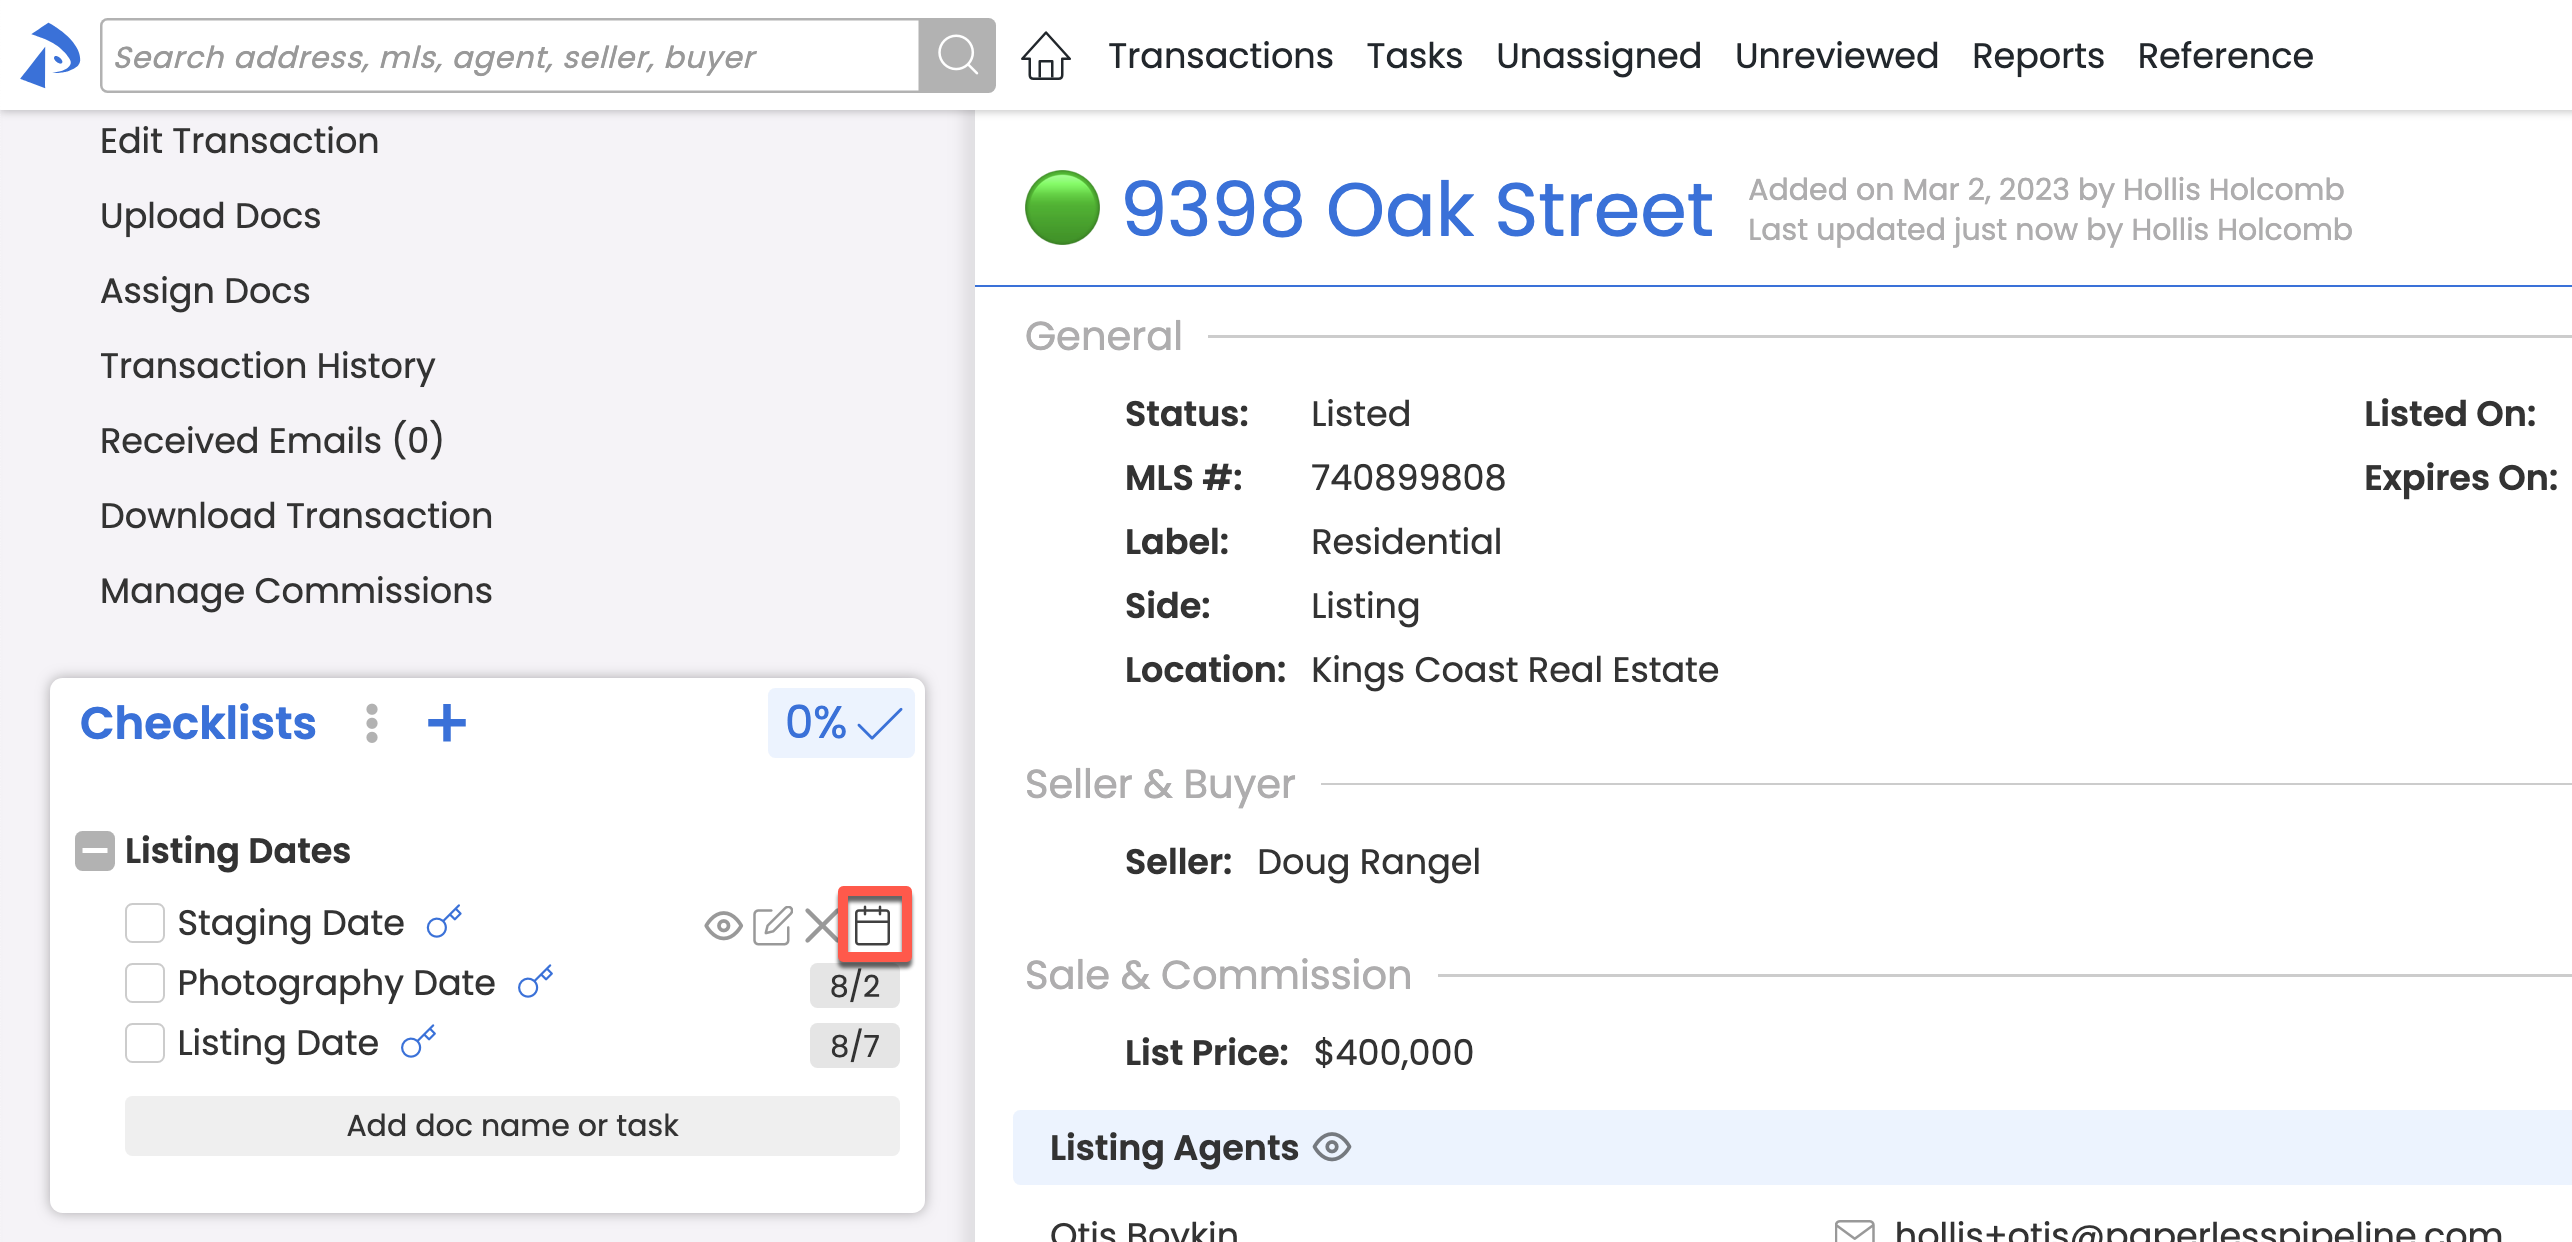The image size is (2572, 1242).
Task: Open calendar icon for Staging Date
Action: [x=873, y=925]
